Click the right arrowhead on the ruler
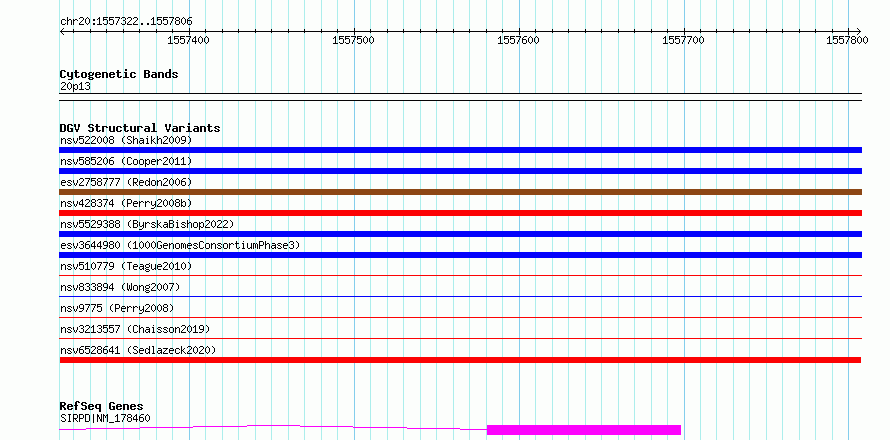This screenshot has width=890, height=440. point(858,31)
